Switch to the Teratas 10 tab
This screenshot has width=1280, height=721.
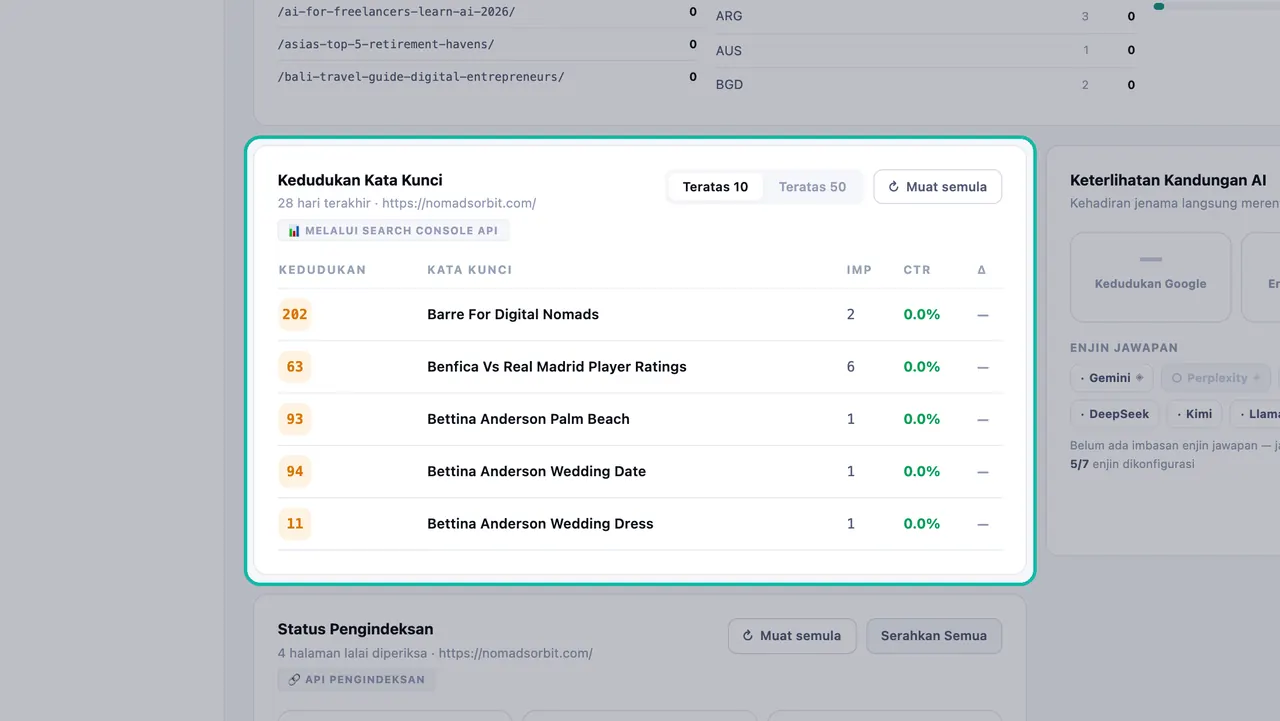click(x=715, y=187)
